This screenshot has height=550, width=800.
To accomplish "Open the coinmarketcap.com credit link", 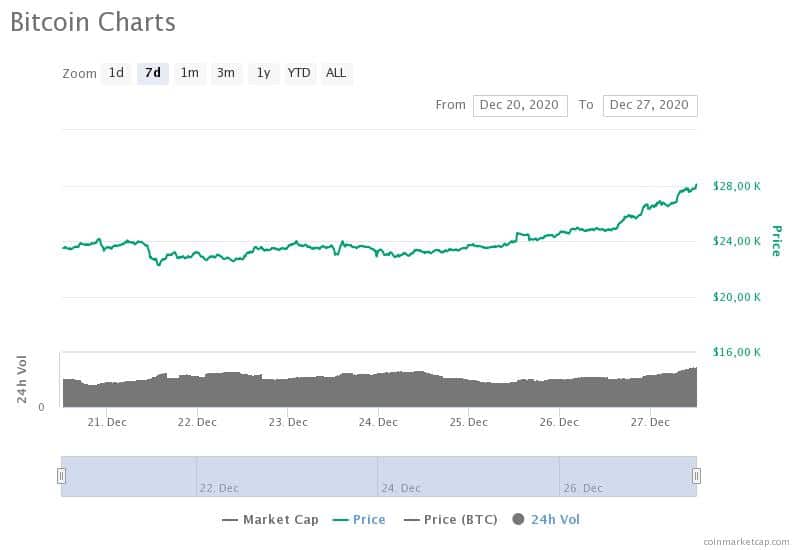I will click(x=746, y=542).
